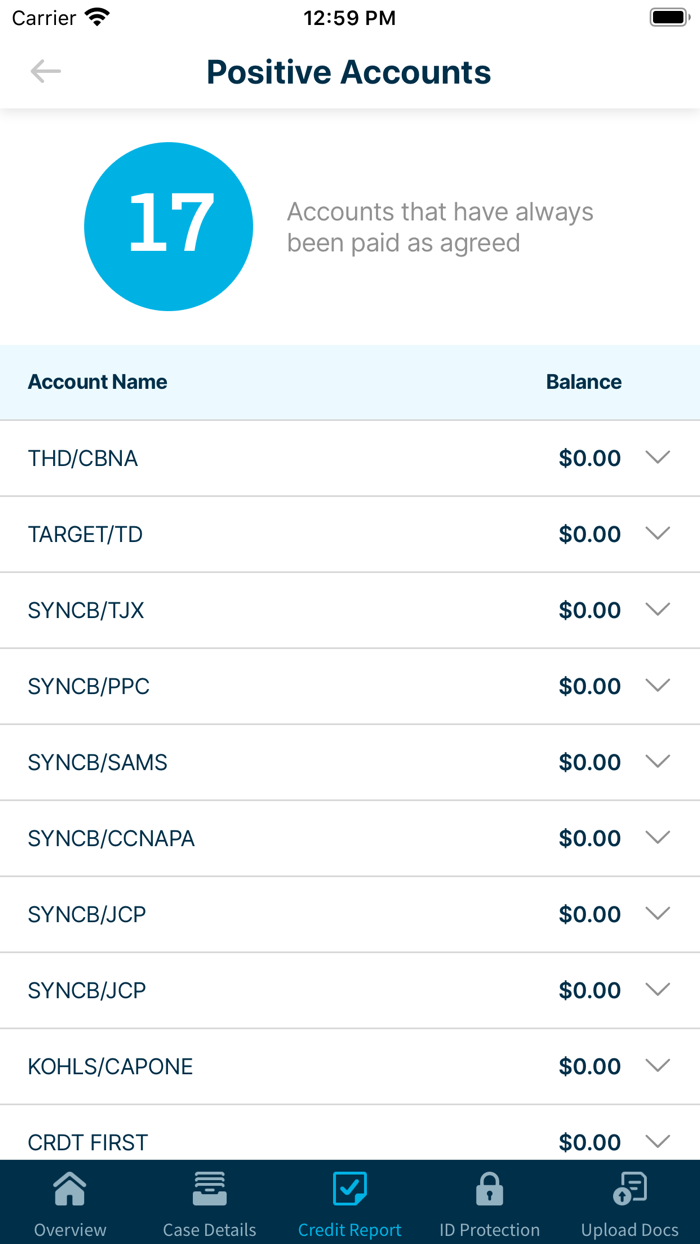
Task: Switch to the ID Protection tab label
Action: point(489,1230)
